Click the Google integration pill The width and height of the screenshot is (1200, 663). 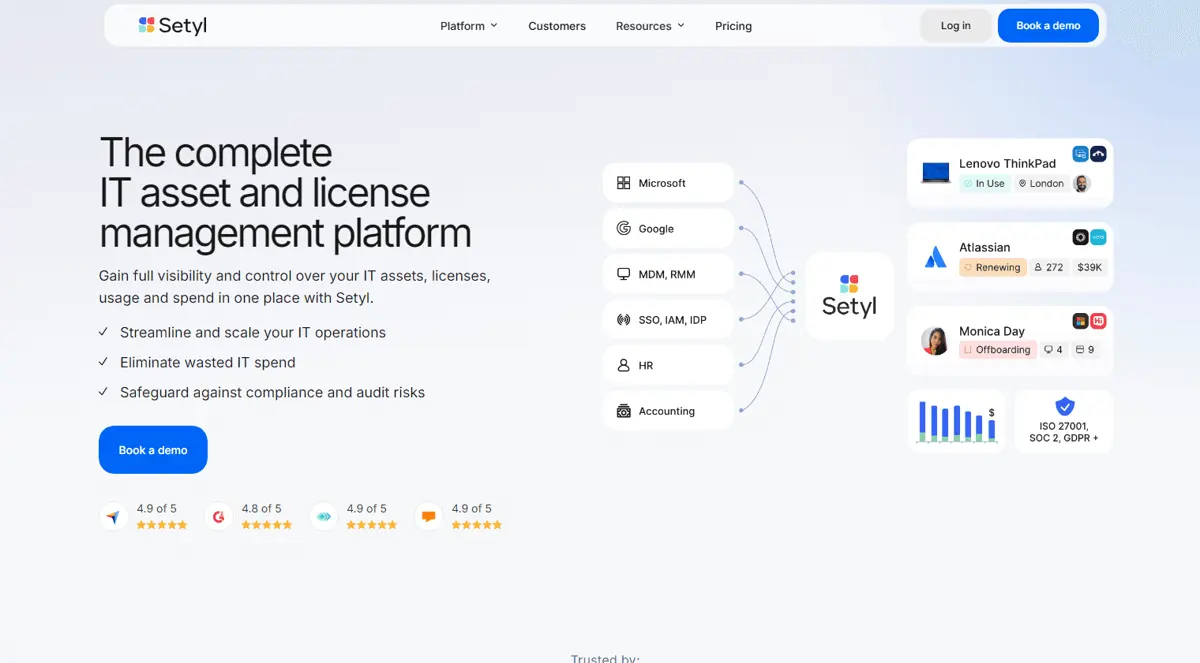668,228
